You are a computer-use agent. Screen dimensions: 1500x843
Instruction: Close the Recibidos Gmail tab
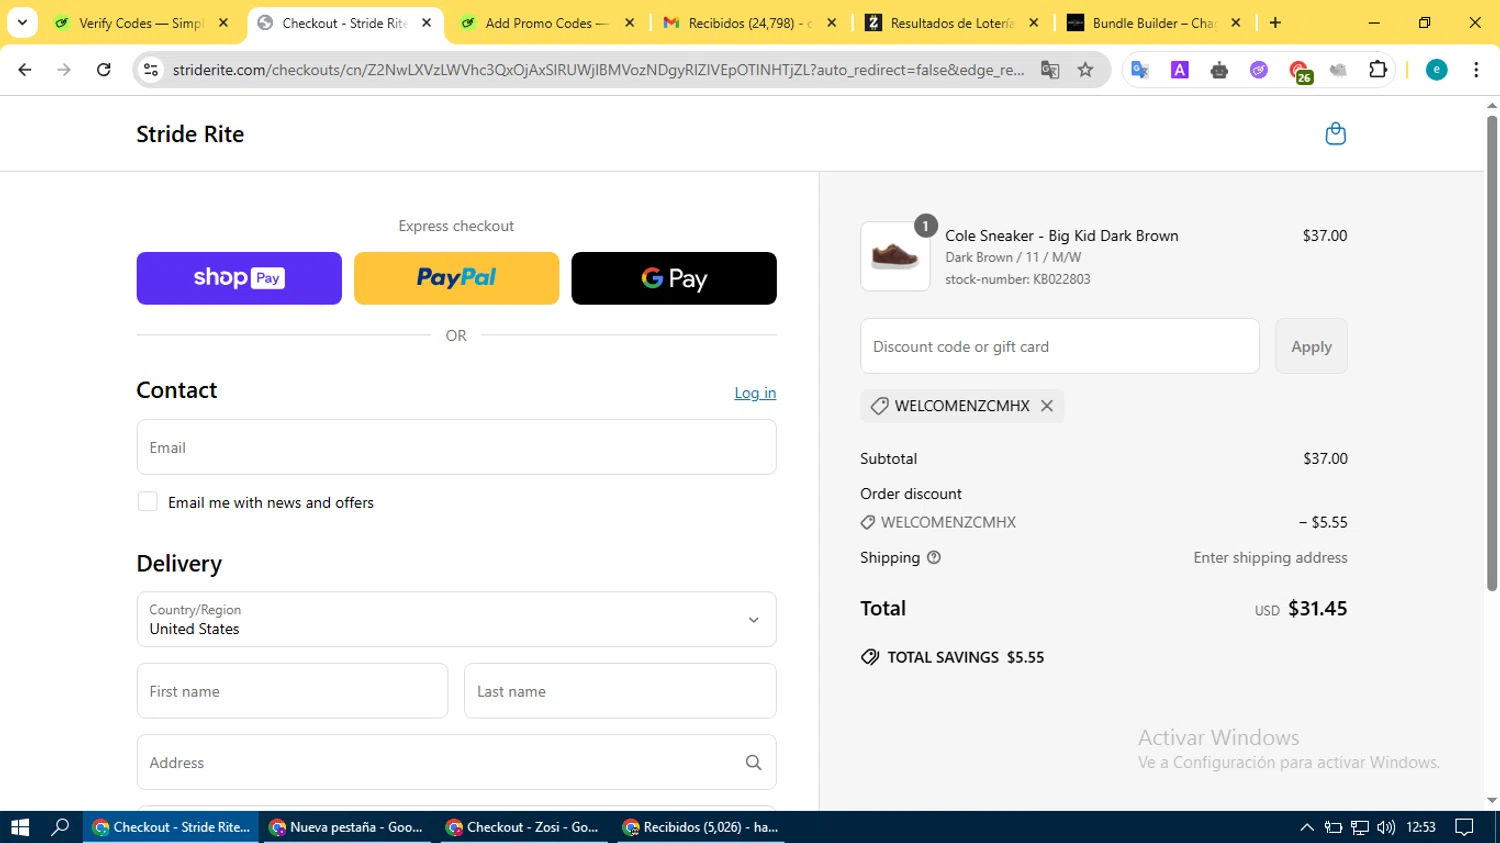click(x=831, y=22)
